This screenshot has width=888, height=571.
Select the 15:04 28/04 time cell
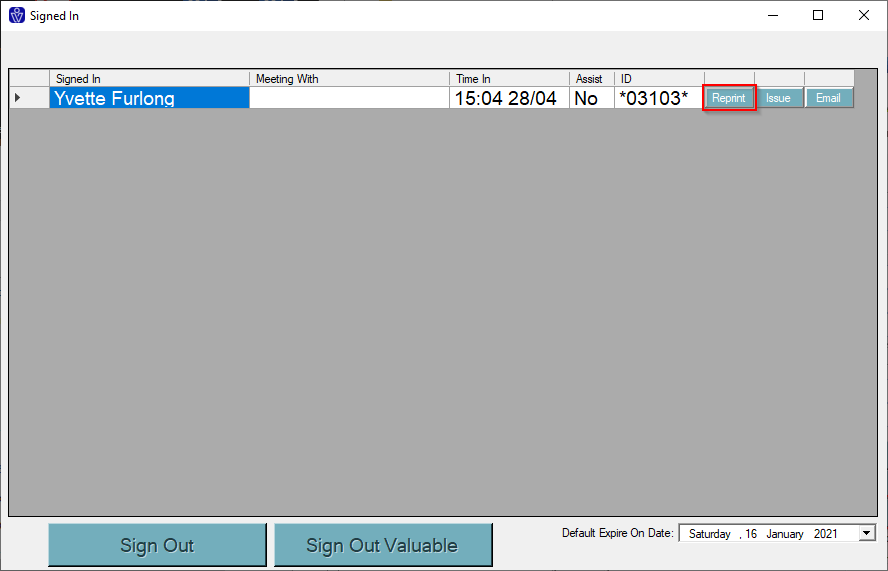point(509,98)
